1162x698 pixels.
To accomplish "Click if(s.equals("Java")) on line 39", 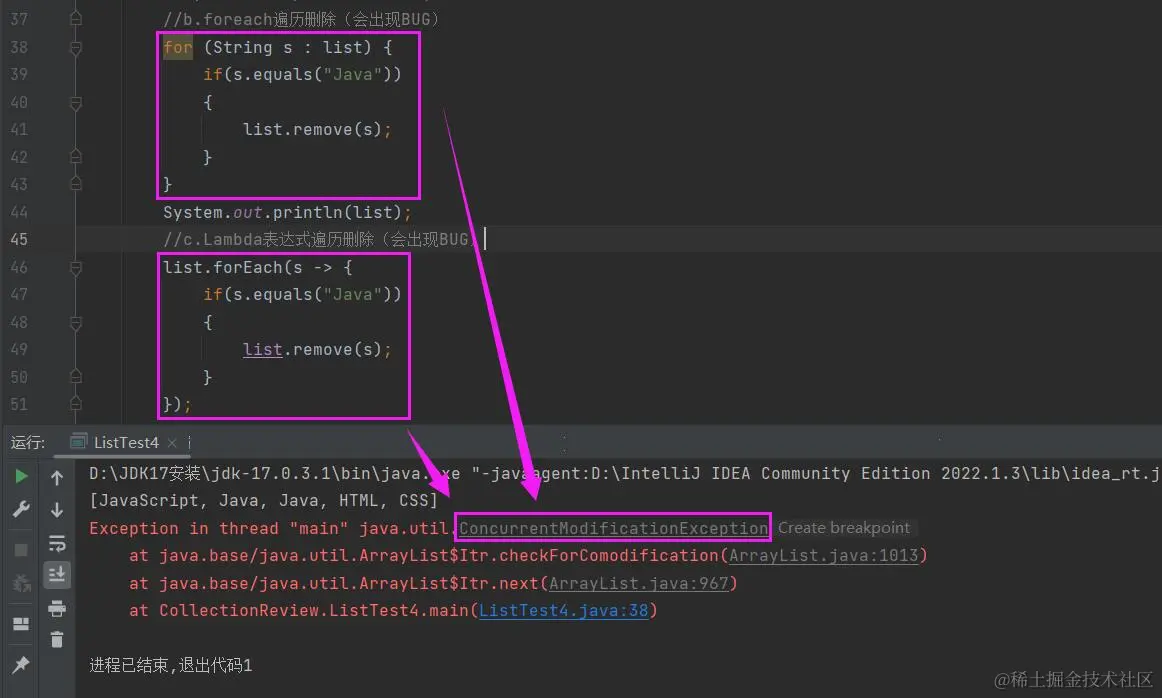I will click(x=302, y=75).
